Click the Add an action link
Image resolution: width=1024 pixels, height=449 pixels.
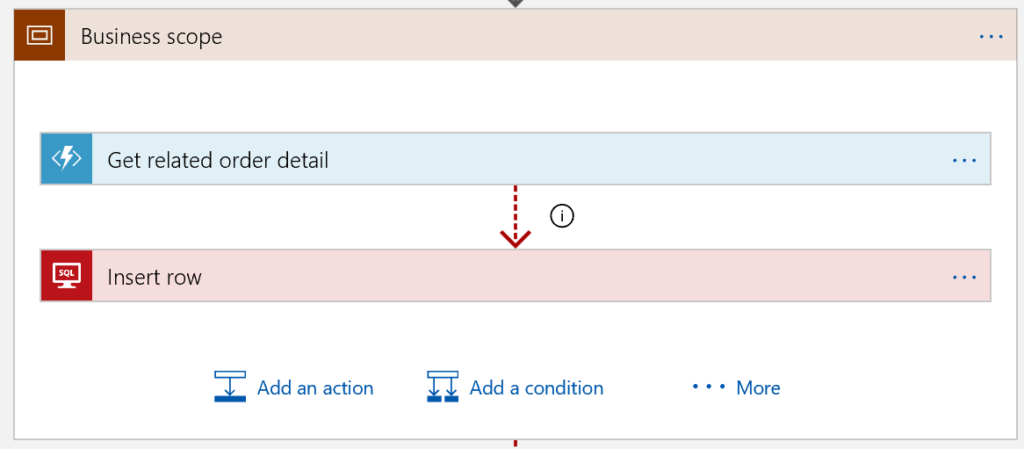click(315, 388)
